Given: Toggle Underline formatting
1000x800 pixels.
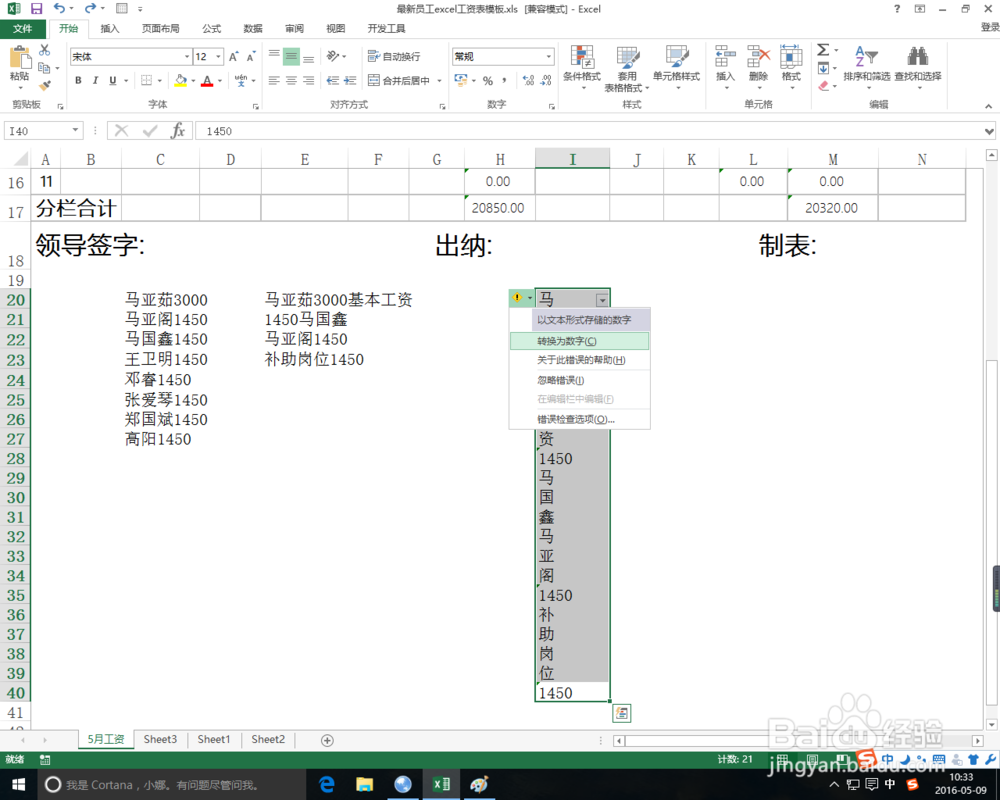Looking at the screenshot, I should [113, 80].
